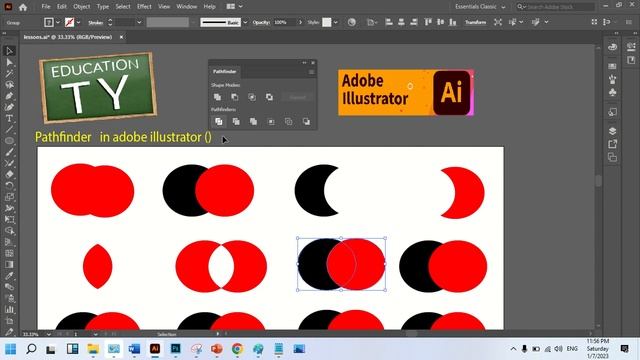Open the brush definition Basic dropdown
This screenshot has width=640, height=360.
click(245, 22)
